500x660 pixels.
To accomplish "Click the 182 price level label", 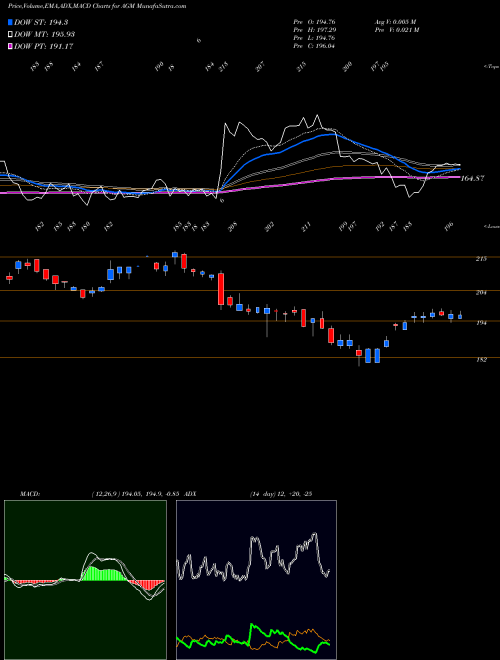I will tap(481, 359).
